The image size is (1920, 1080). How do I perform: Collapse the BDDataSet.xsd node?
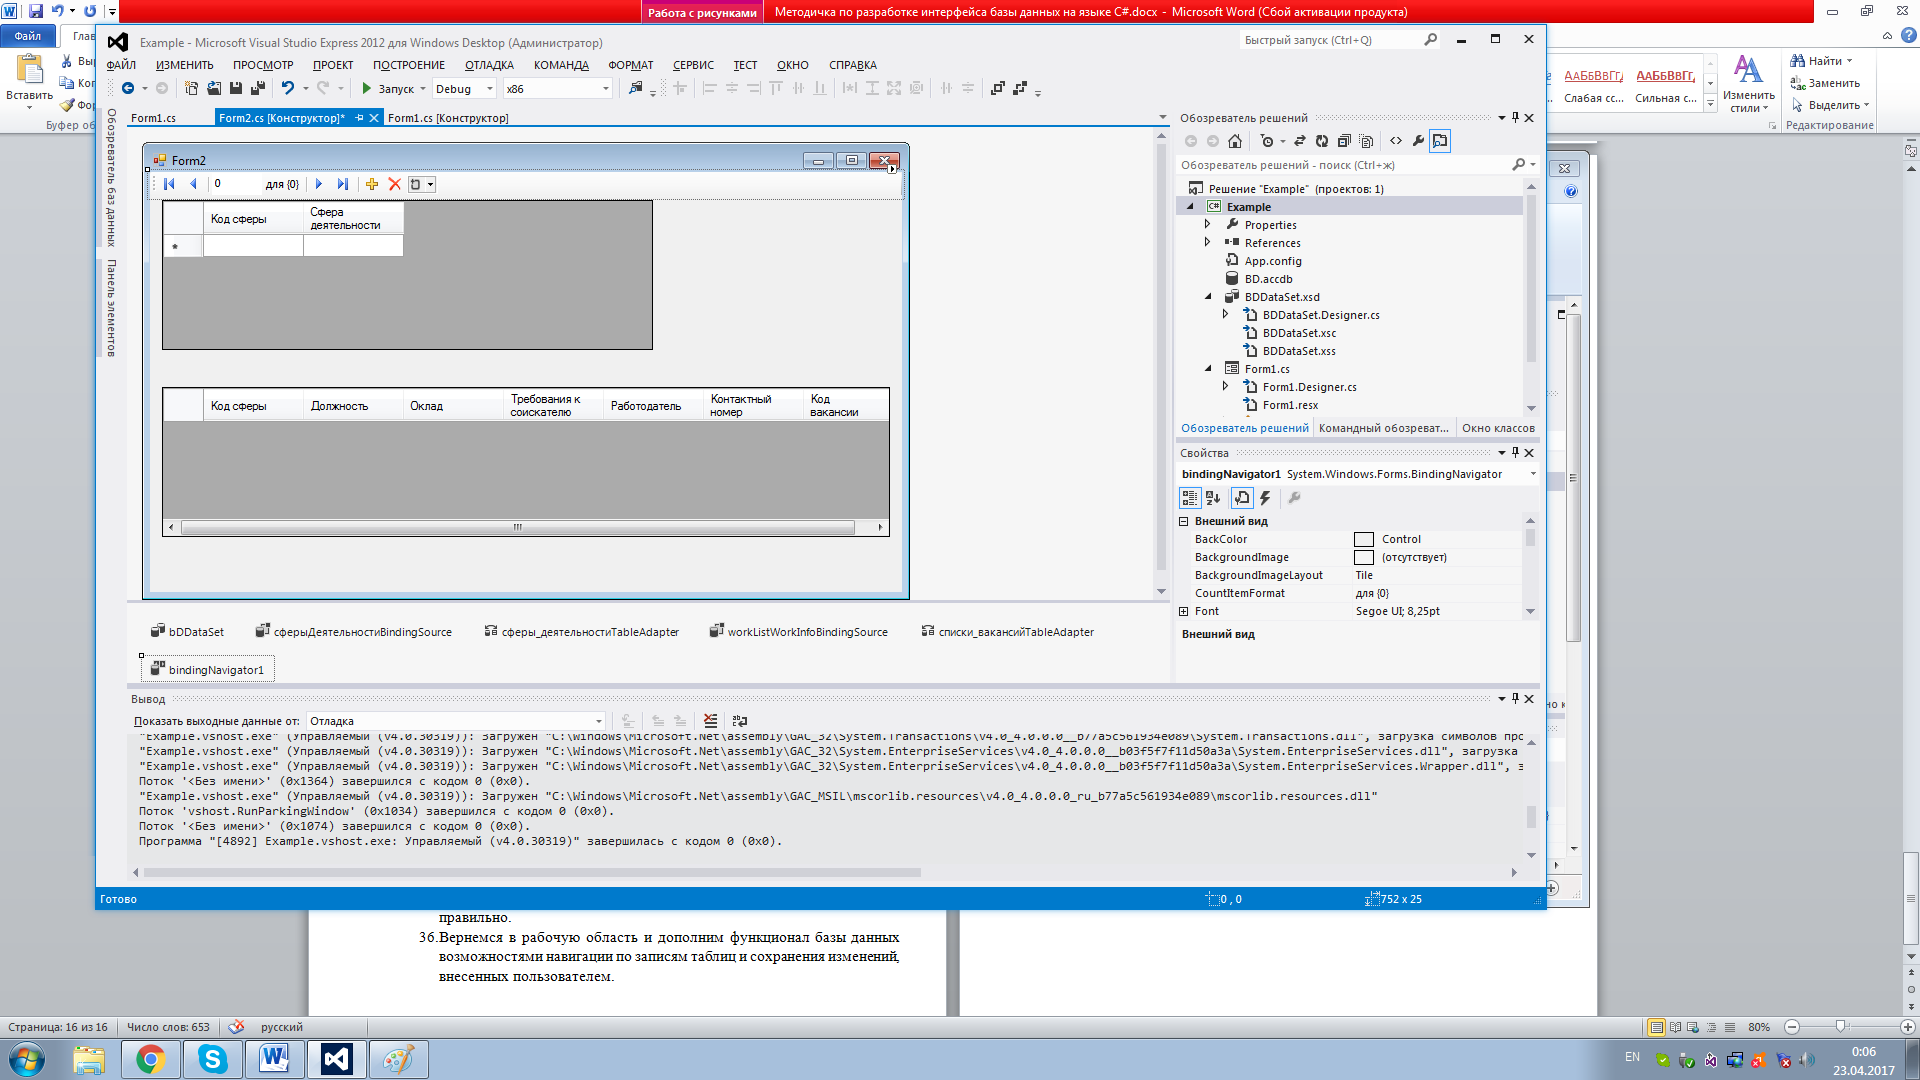click(x=1208, y=297)
